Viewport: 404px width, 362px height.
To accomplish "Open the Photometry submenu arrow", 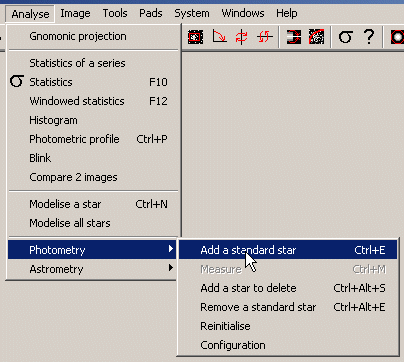I will [171, 249].
